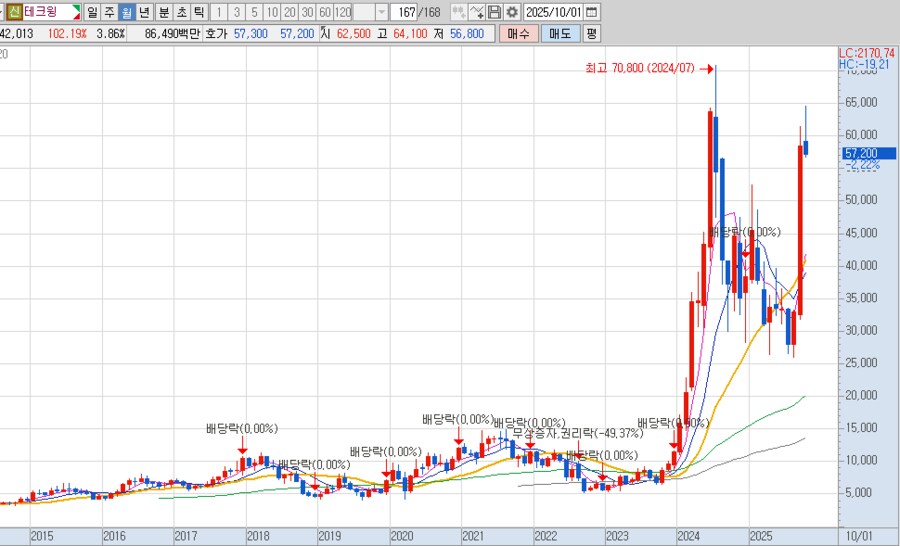This screenshot has height=546, width=900.
Task: Expand the interval dropdown arrow
Action: [381, 12]
